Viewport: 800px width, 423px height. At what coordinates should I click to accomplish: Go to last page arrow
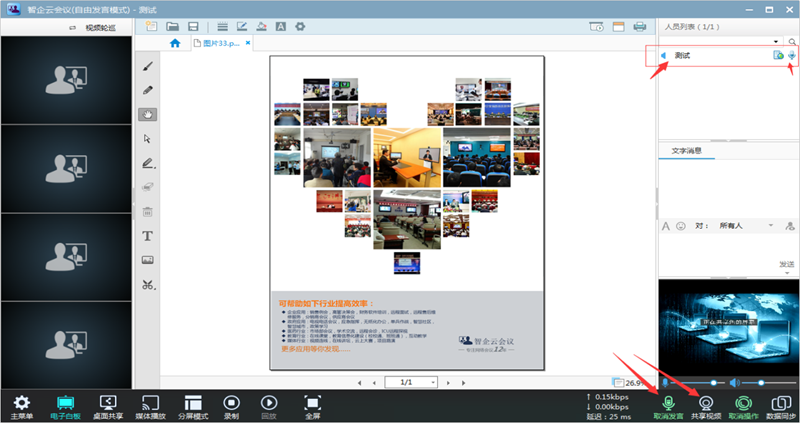coord(463,383)
